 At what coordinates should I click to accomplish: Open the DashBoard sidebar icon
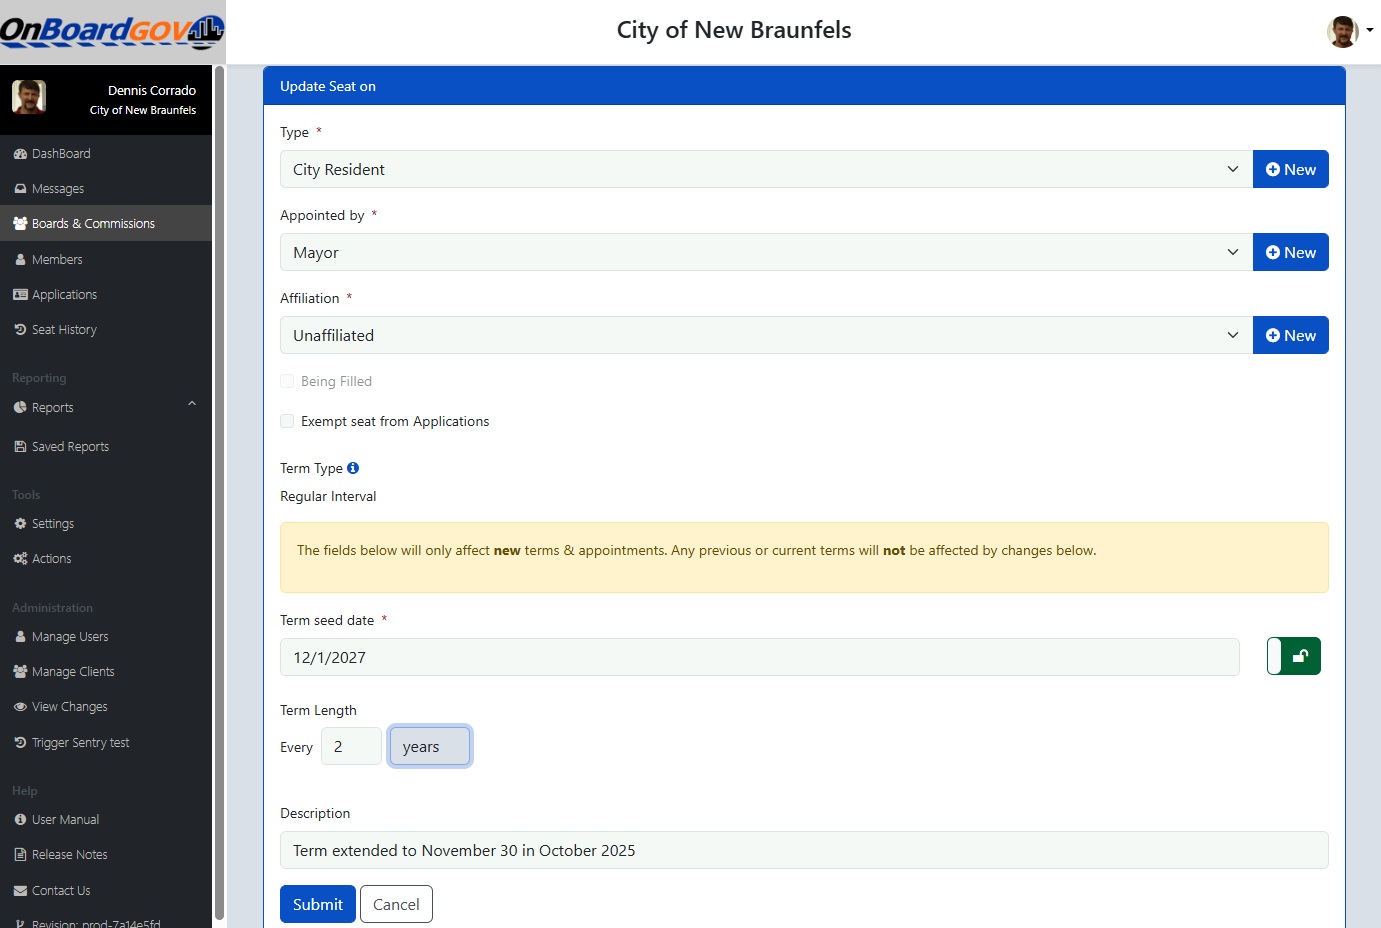(x=20, y=154)
